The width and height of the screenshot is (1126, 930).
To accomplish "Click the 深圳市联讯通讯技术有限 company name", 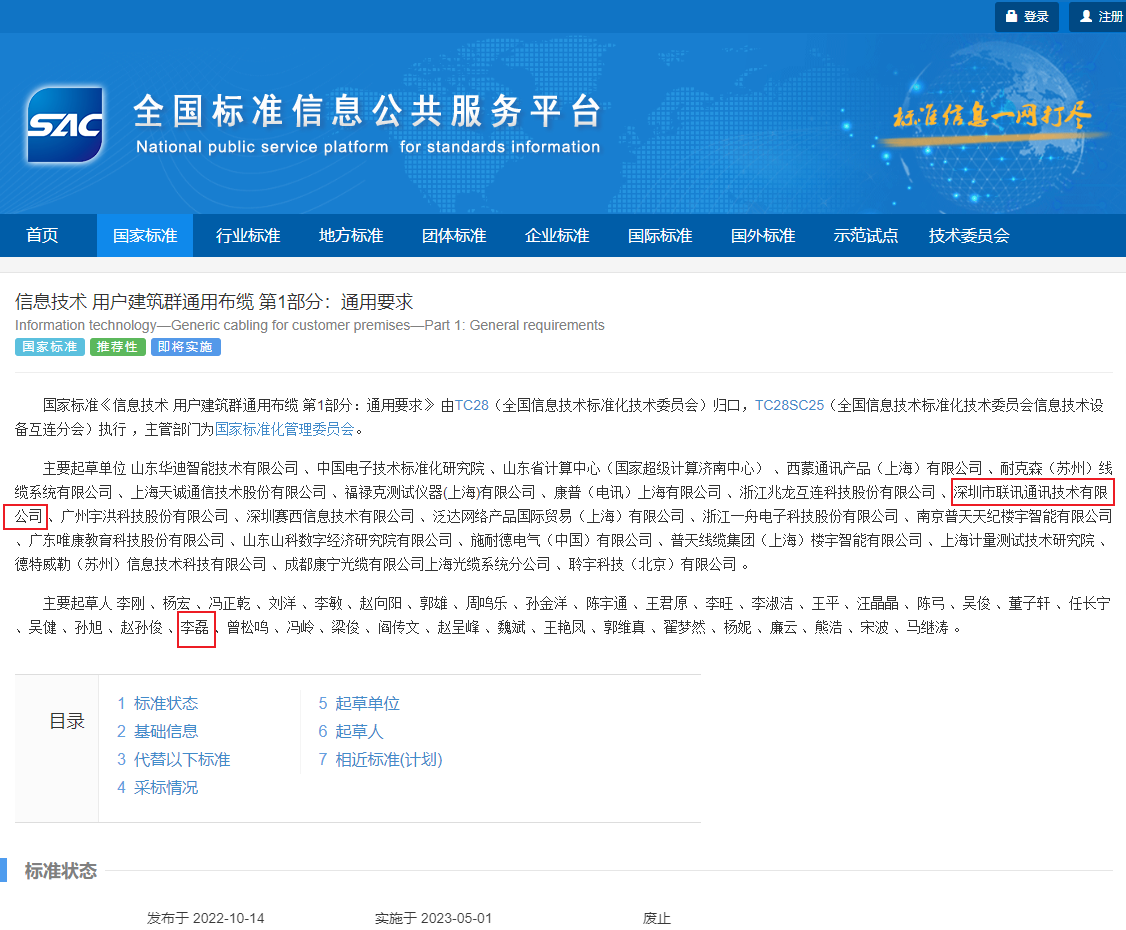I will click(1031, 493).
